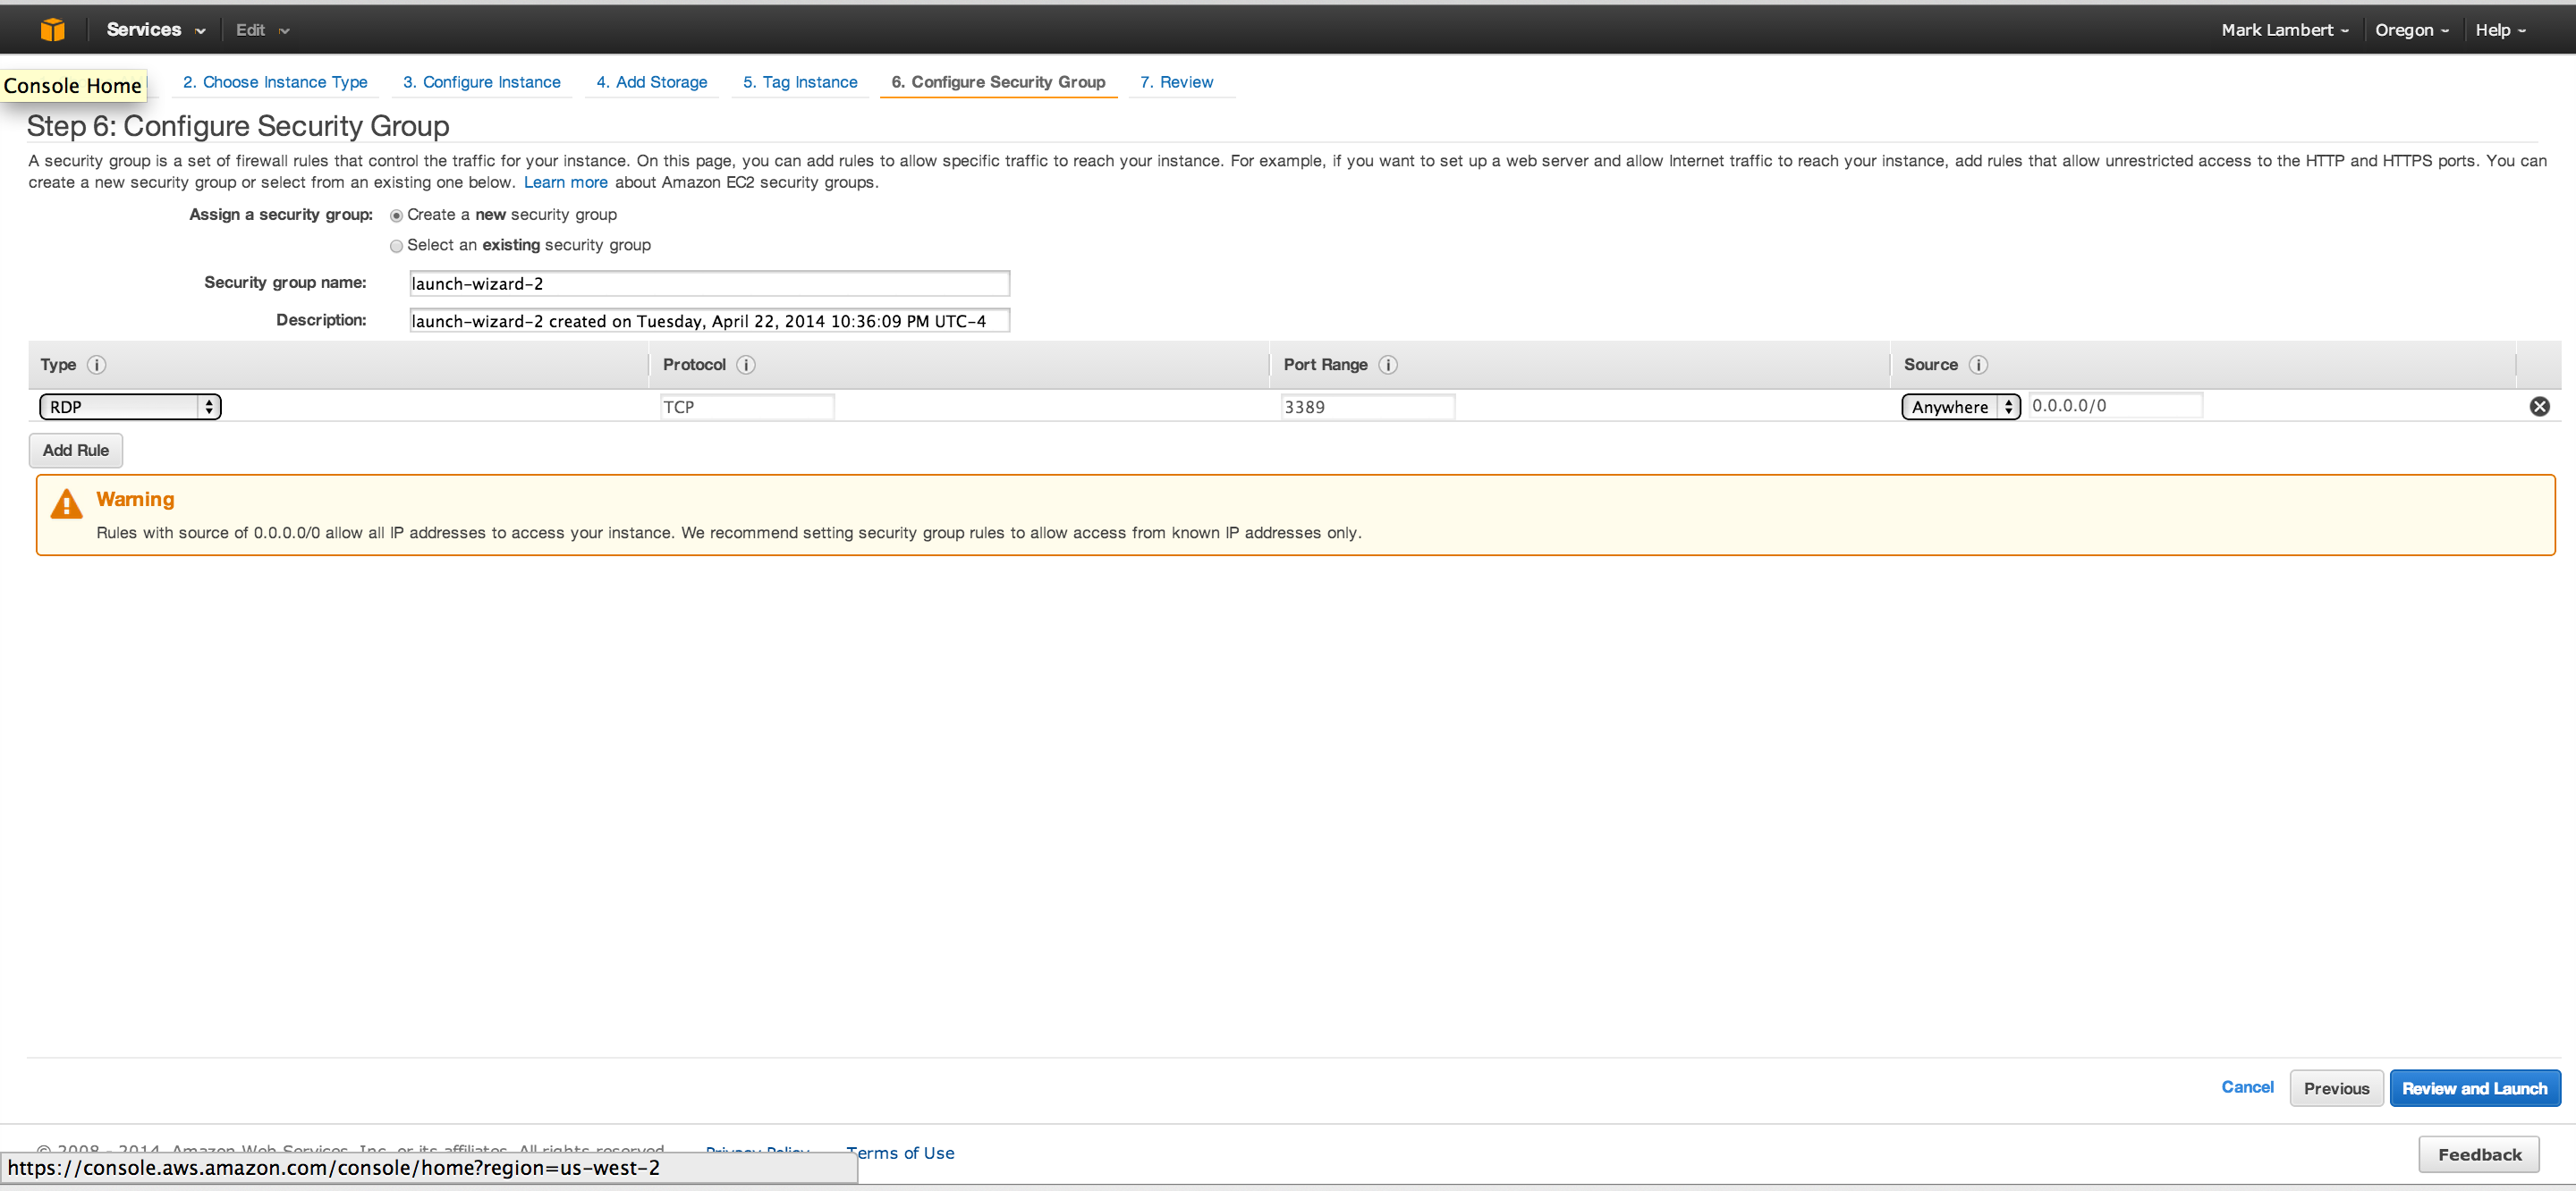Image resolution: width=2576 pixels, height=1191 pixels.
Task: Click the Port Range info icon
Action: click(1388, 365)
